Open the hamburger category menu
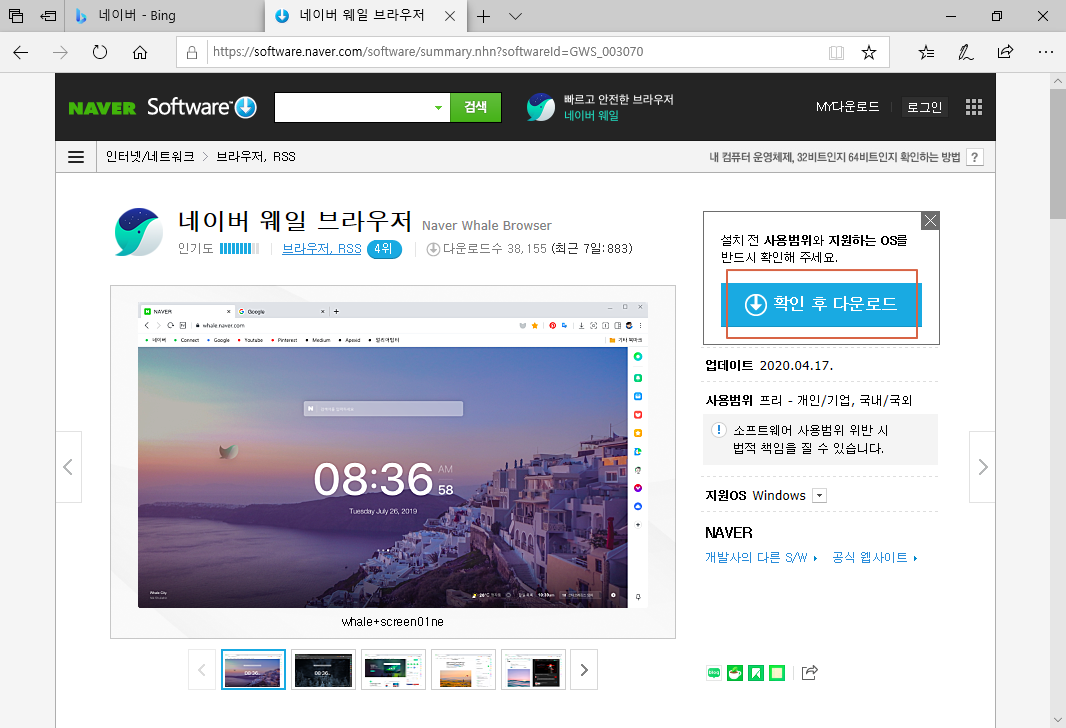This screenshot has height=728, width=1066. (x=76, y=157)
